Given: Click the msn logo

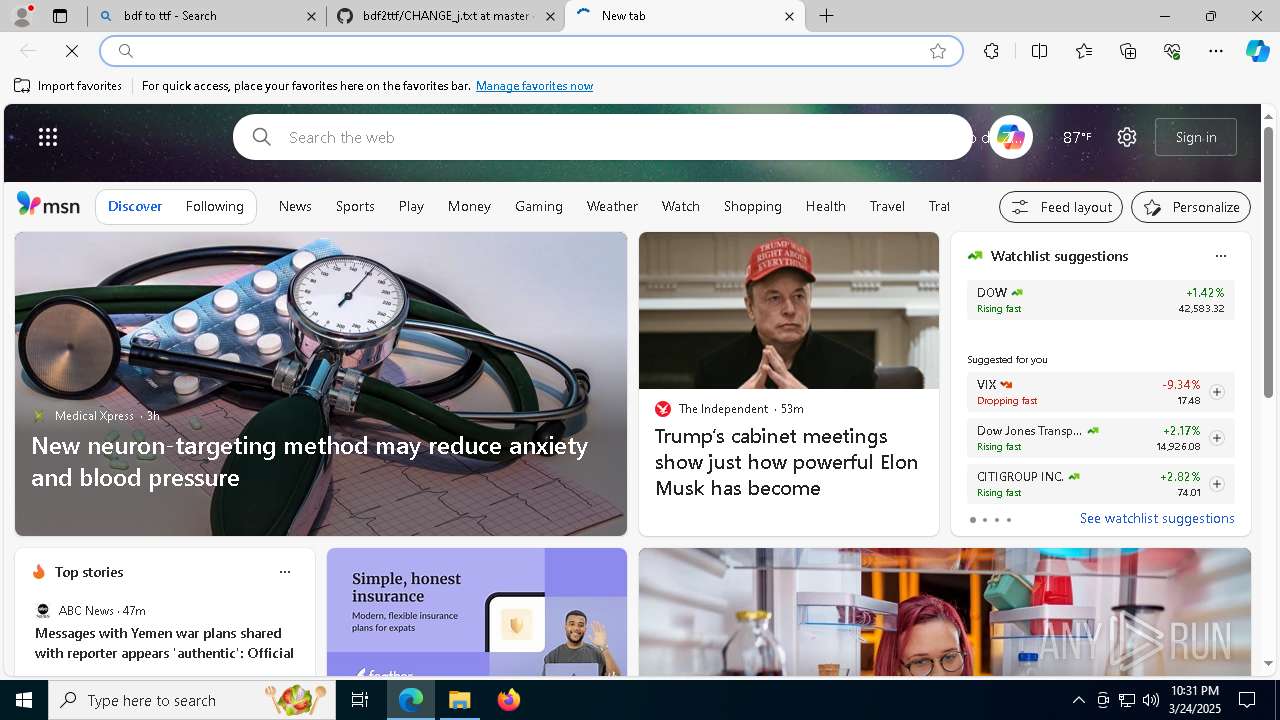Looking at the screenshot, I should coord(48,205).
